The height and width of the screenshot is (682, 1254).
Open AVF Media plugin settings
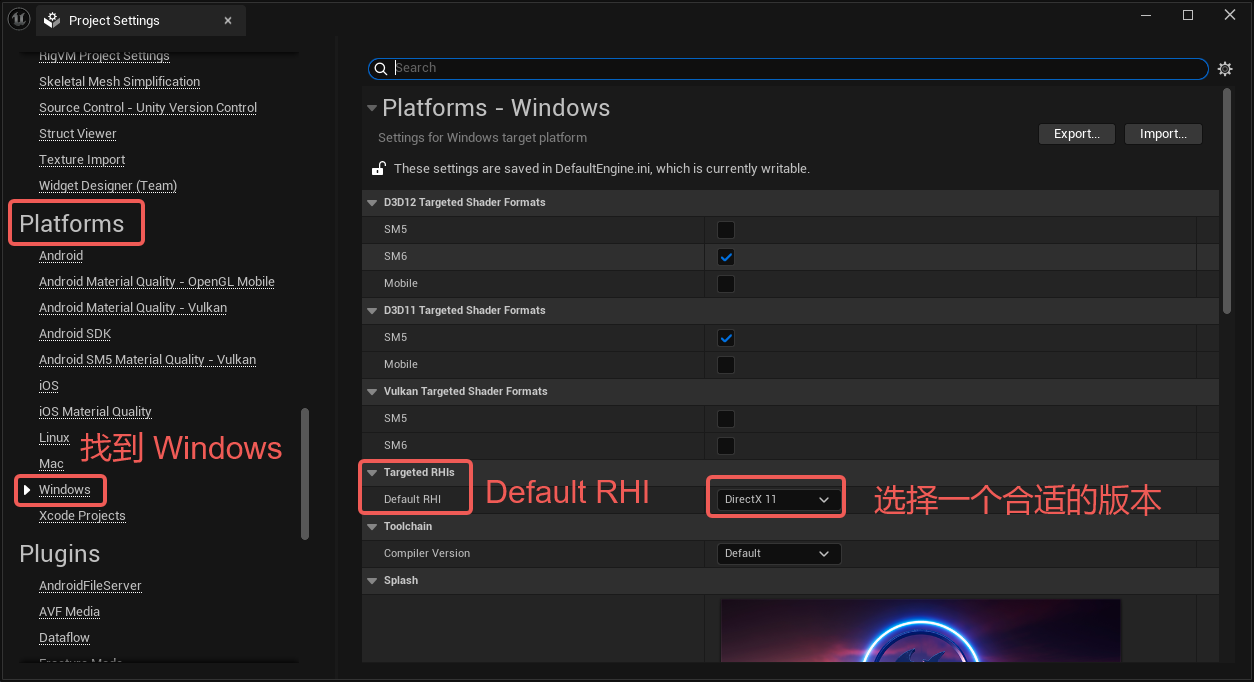pos(69,612)
